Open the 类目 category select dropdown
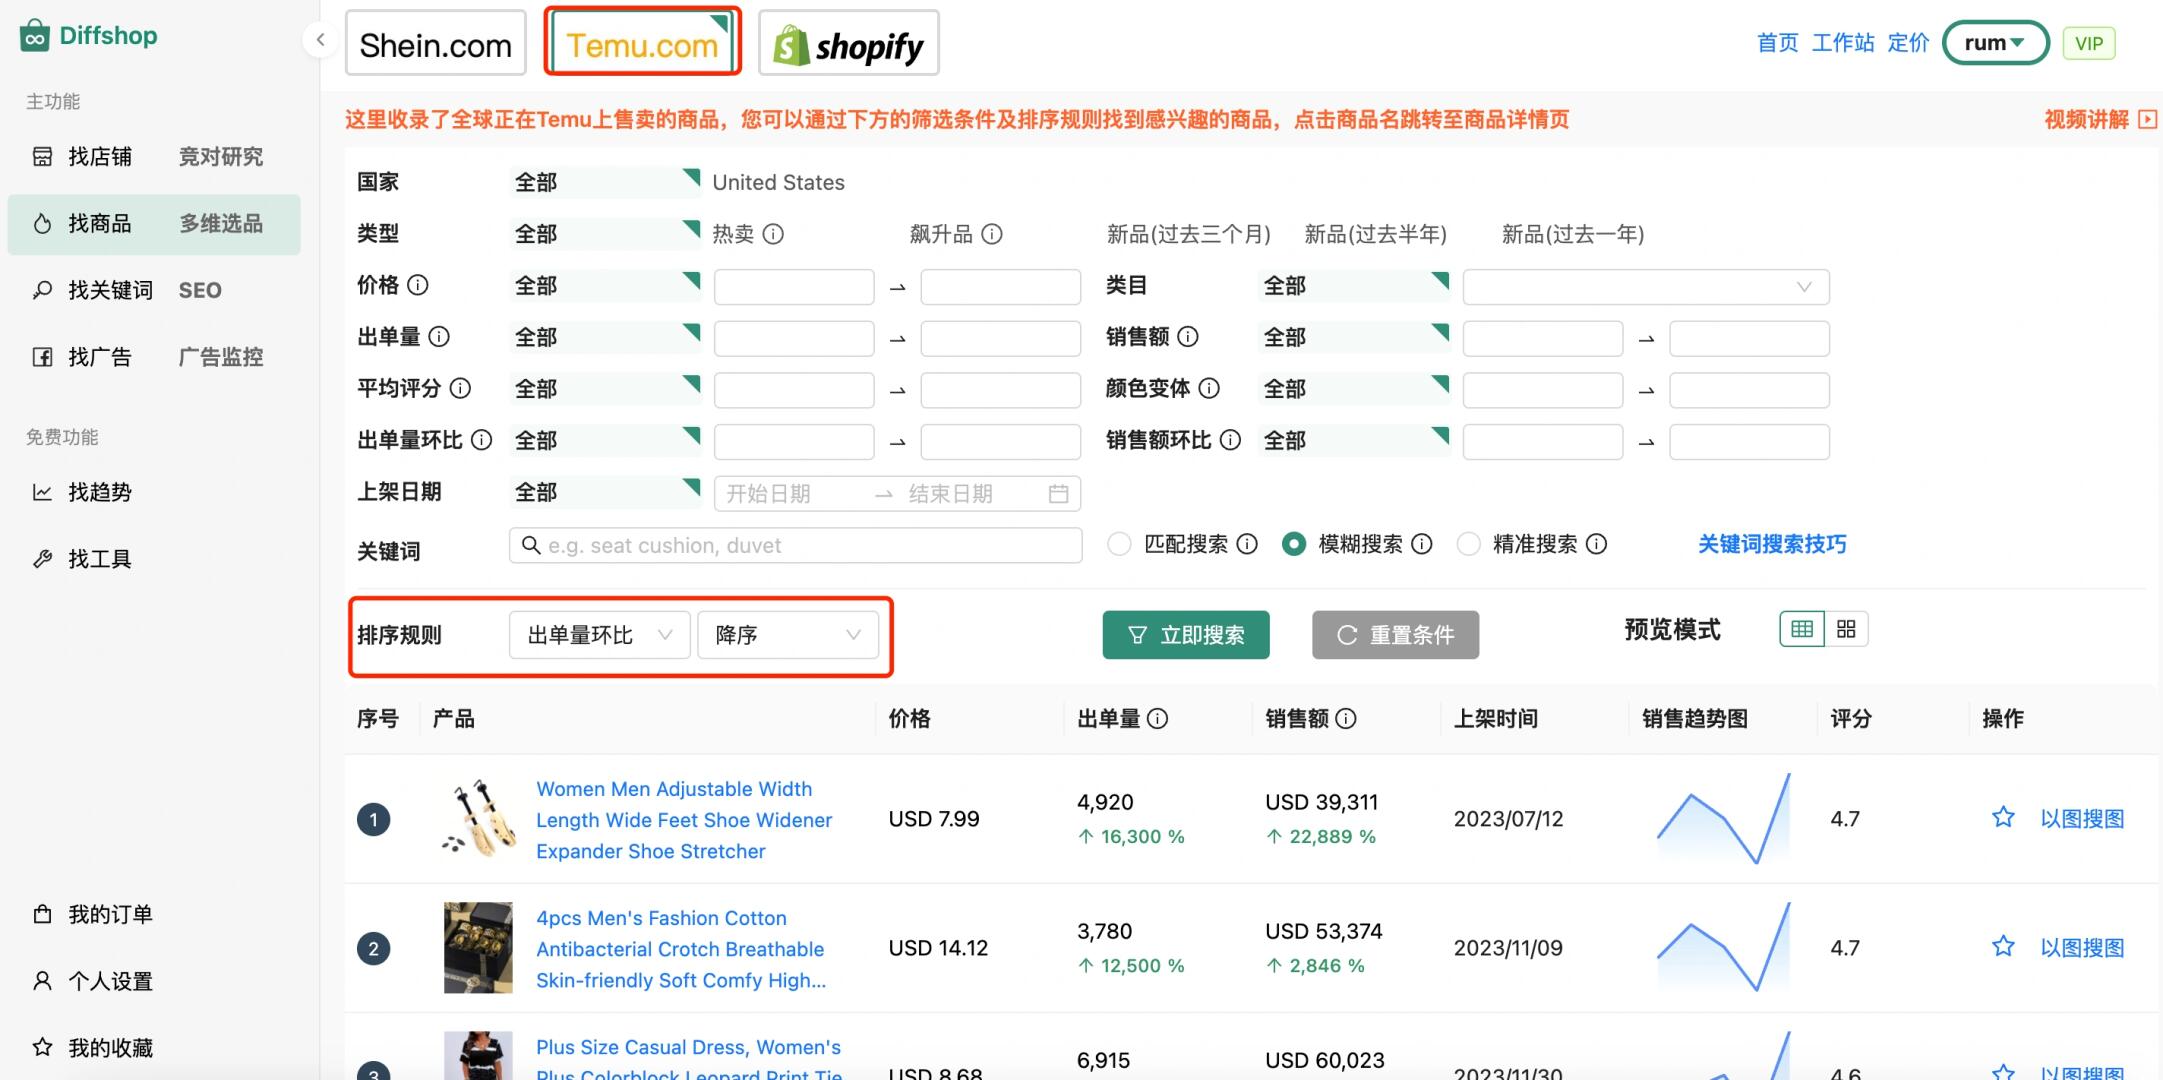Viewport: 2163px width, 1080px height. tap(1646, 287)
